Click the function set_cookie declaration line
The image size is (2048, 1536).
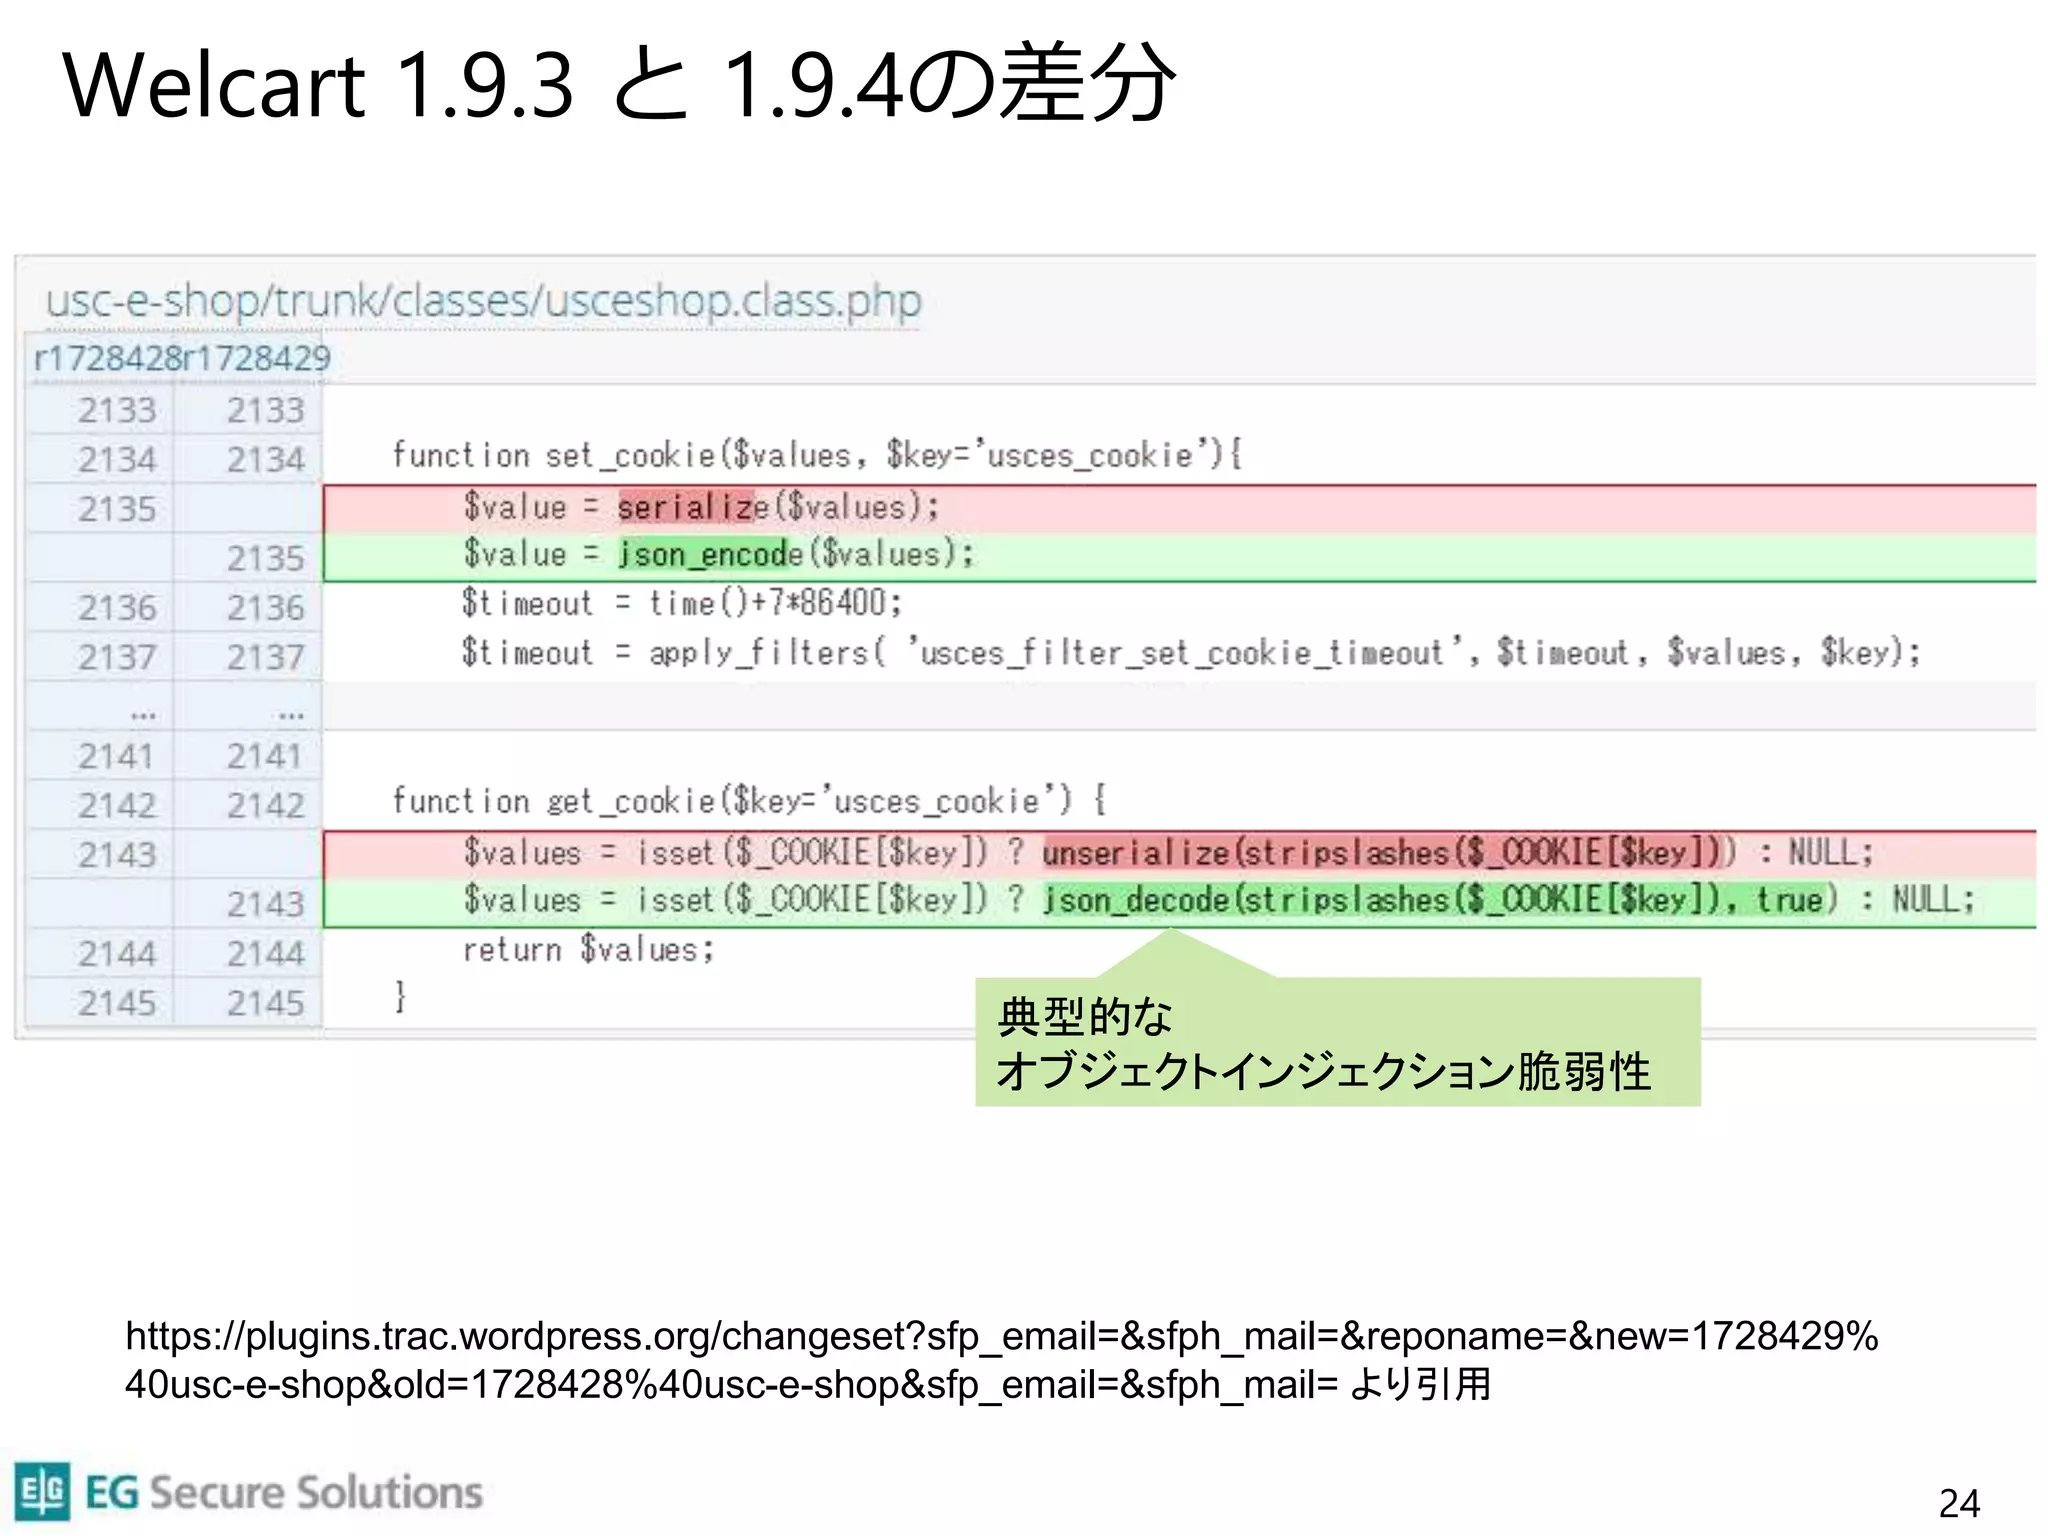[817, 456]
